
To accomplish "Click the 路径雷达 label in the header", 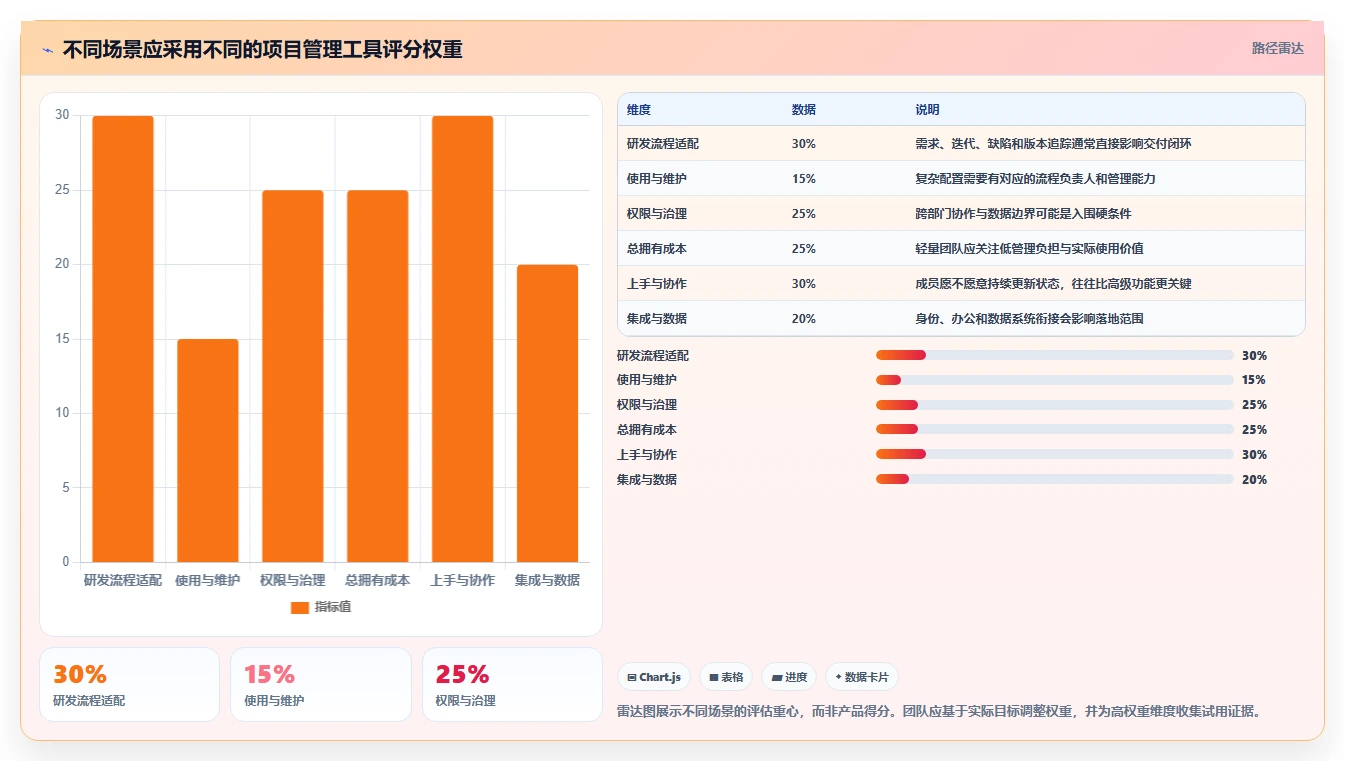I will pyautogui.click(x=1277, y=48).
